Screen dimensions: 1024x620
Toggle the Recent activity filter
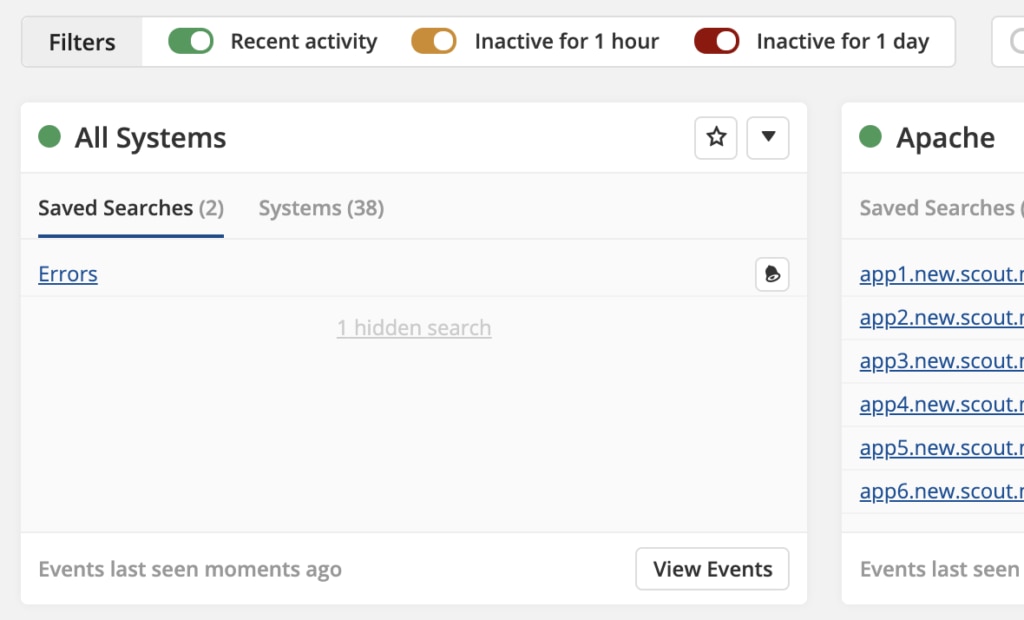point(191,41)
